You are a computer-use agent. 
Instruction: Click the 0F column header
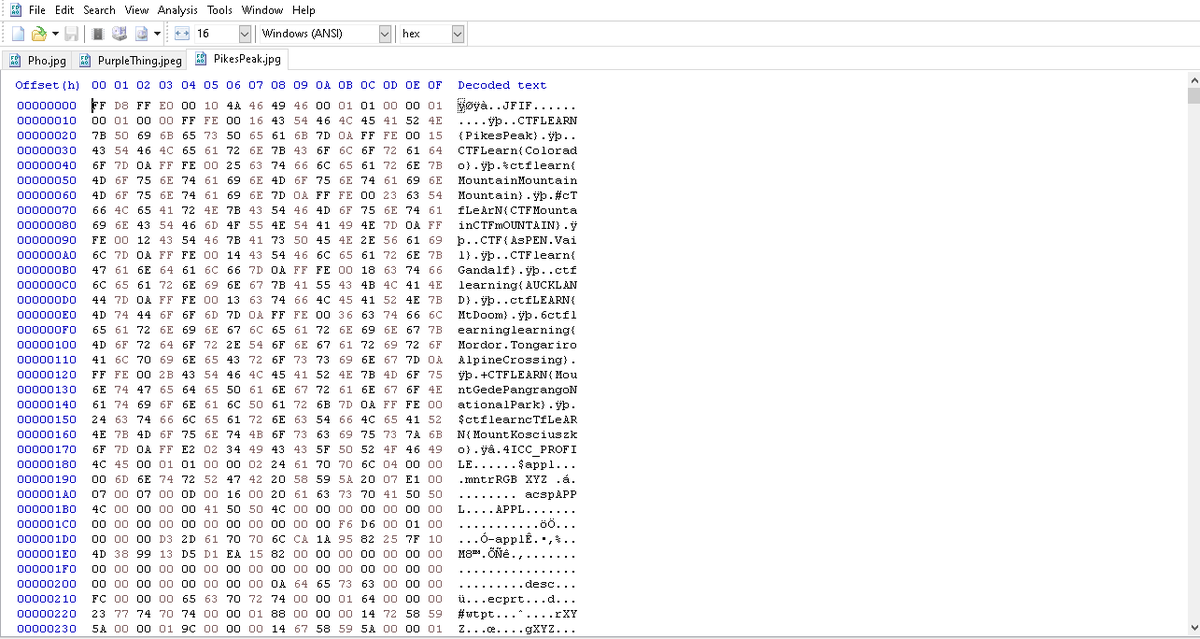point(435,86)
